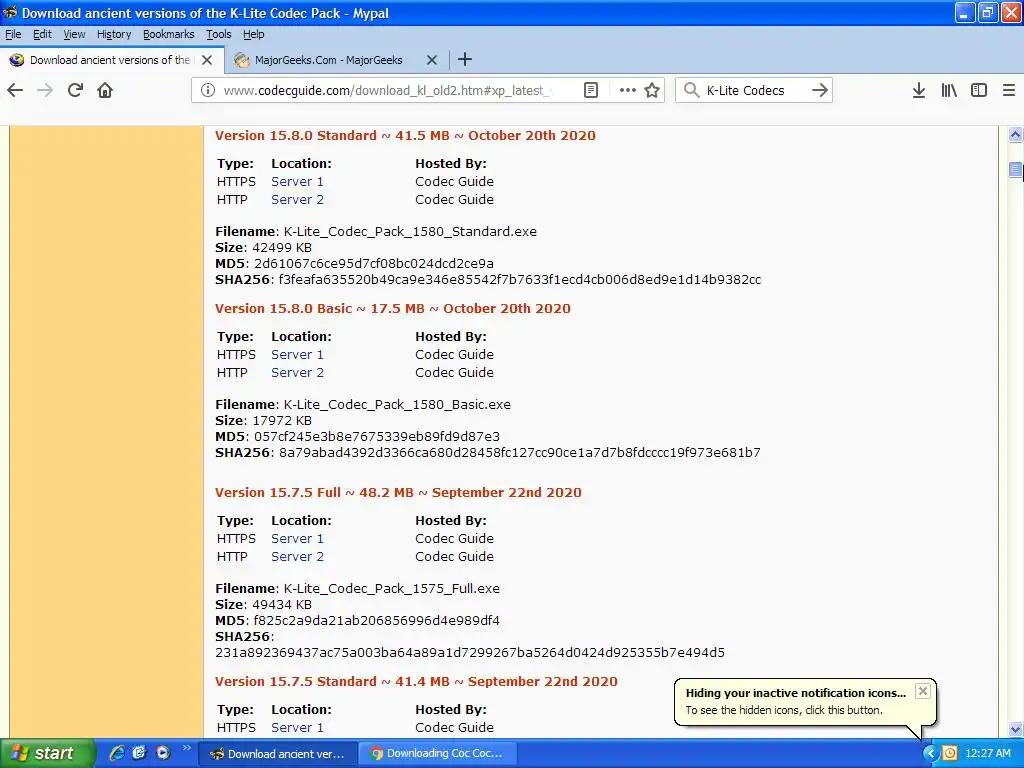
Task: Click the scrollbar up arrow
Action: pyautogui.click(x=1015, y=135)
